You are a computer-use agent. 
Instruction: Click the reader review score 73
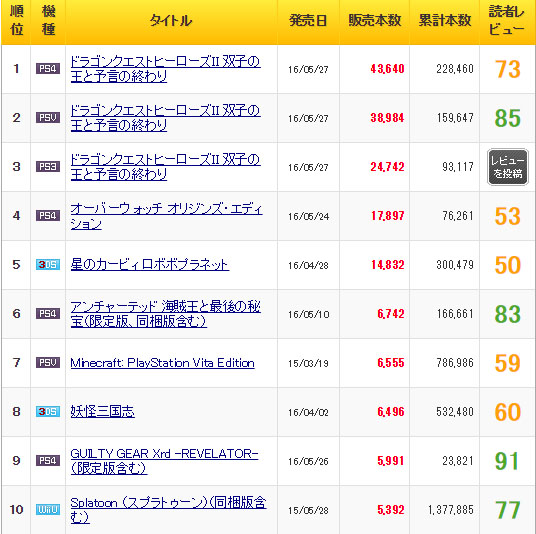[x=508, y=69]
